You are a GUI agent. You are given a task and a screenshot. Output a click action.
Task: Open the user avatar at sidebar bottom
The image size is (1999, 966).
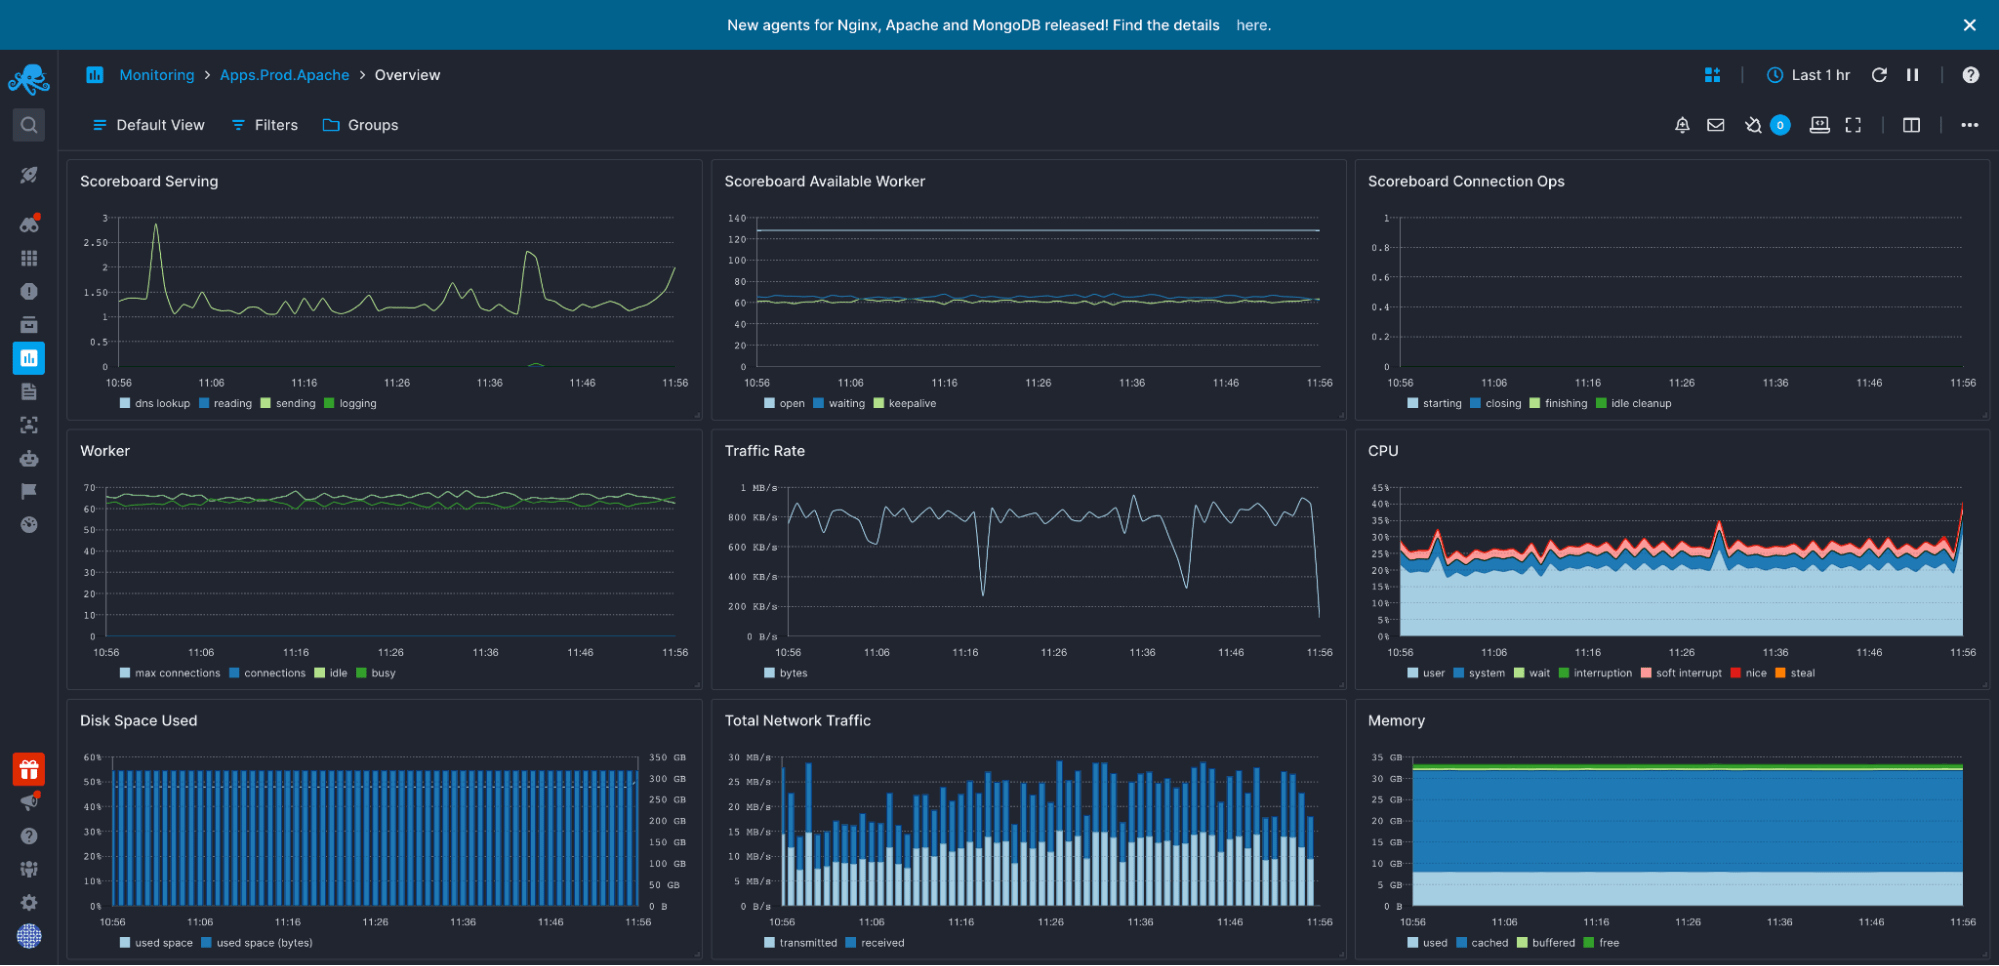point(29,936)
